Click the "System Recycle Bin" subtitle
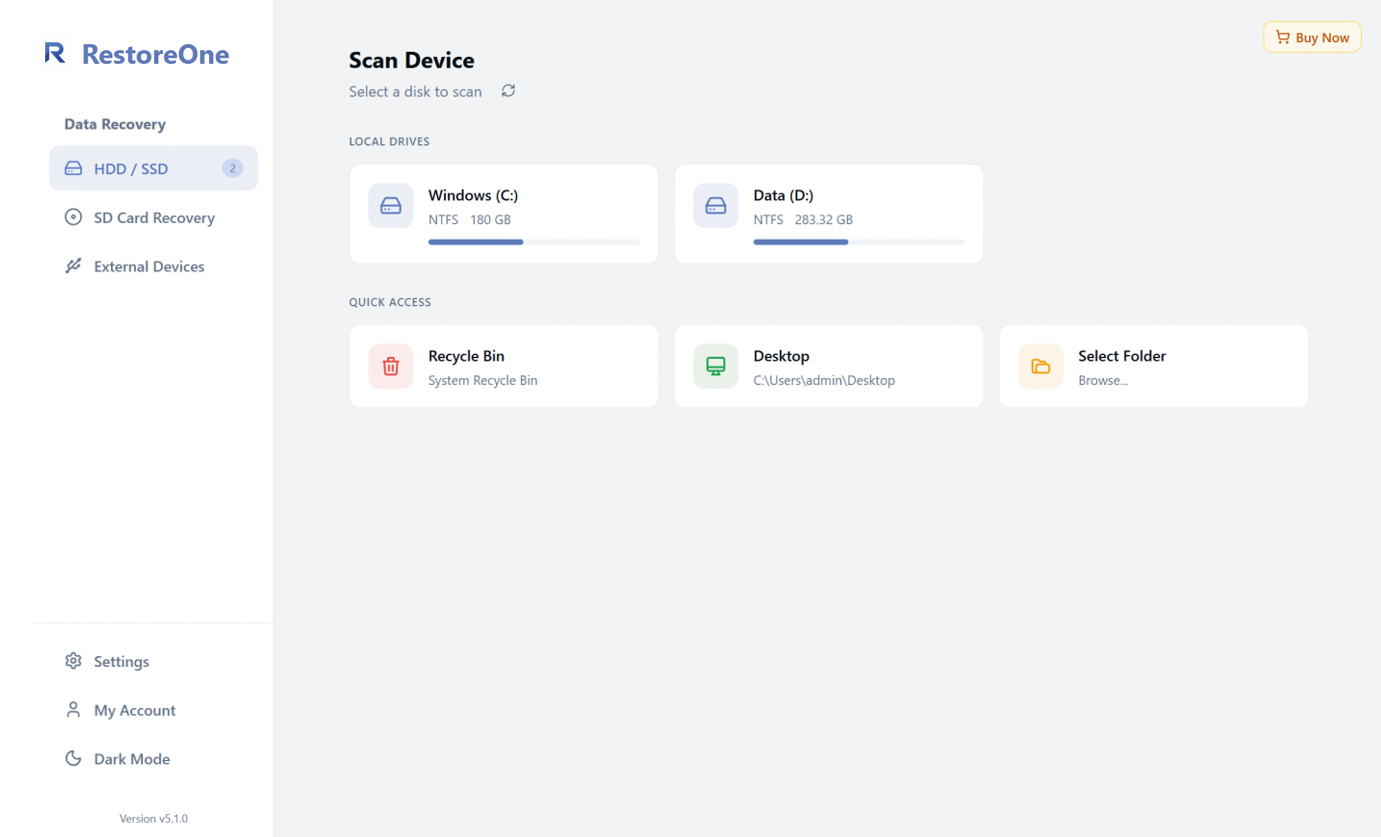This screenshot has height=837, width=1381. [x=483, y=380]
